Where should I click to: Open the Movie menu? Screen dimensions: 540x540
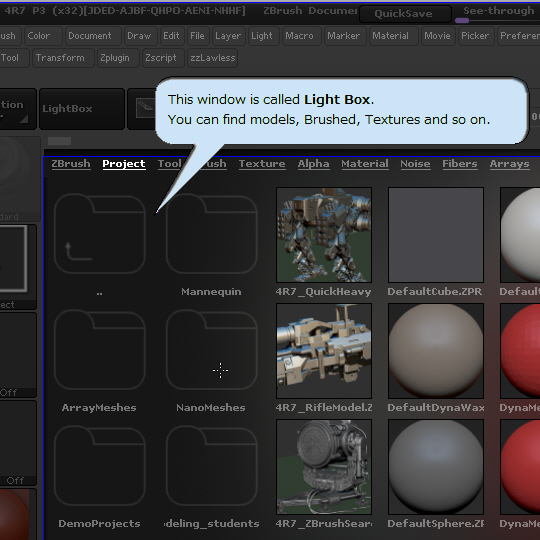pos(438,36)
